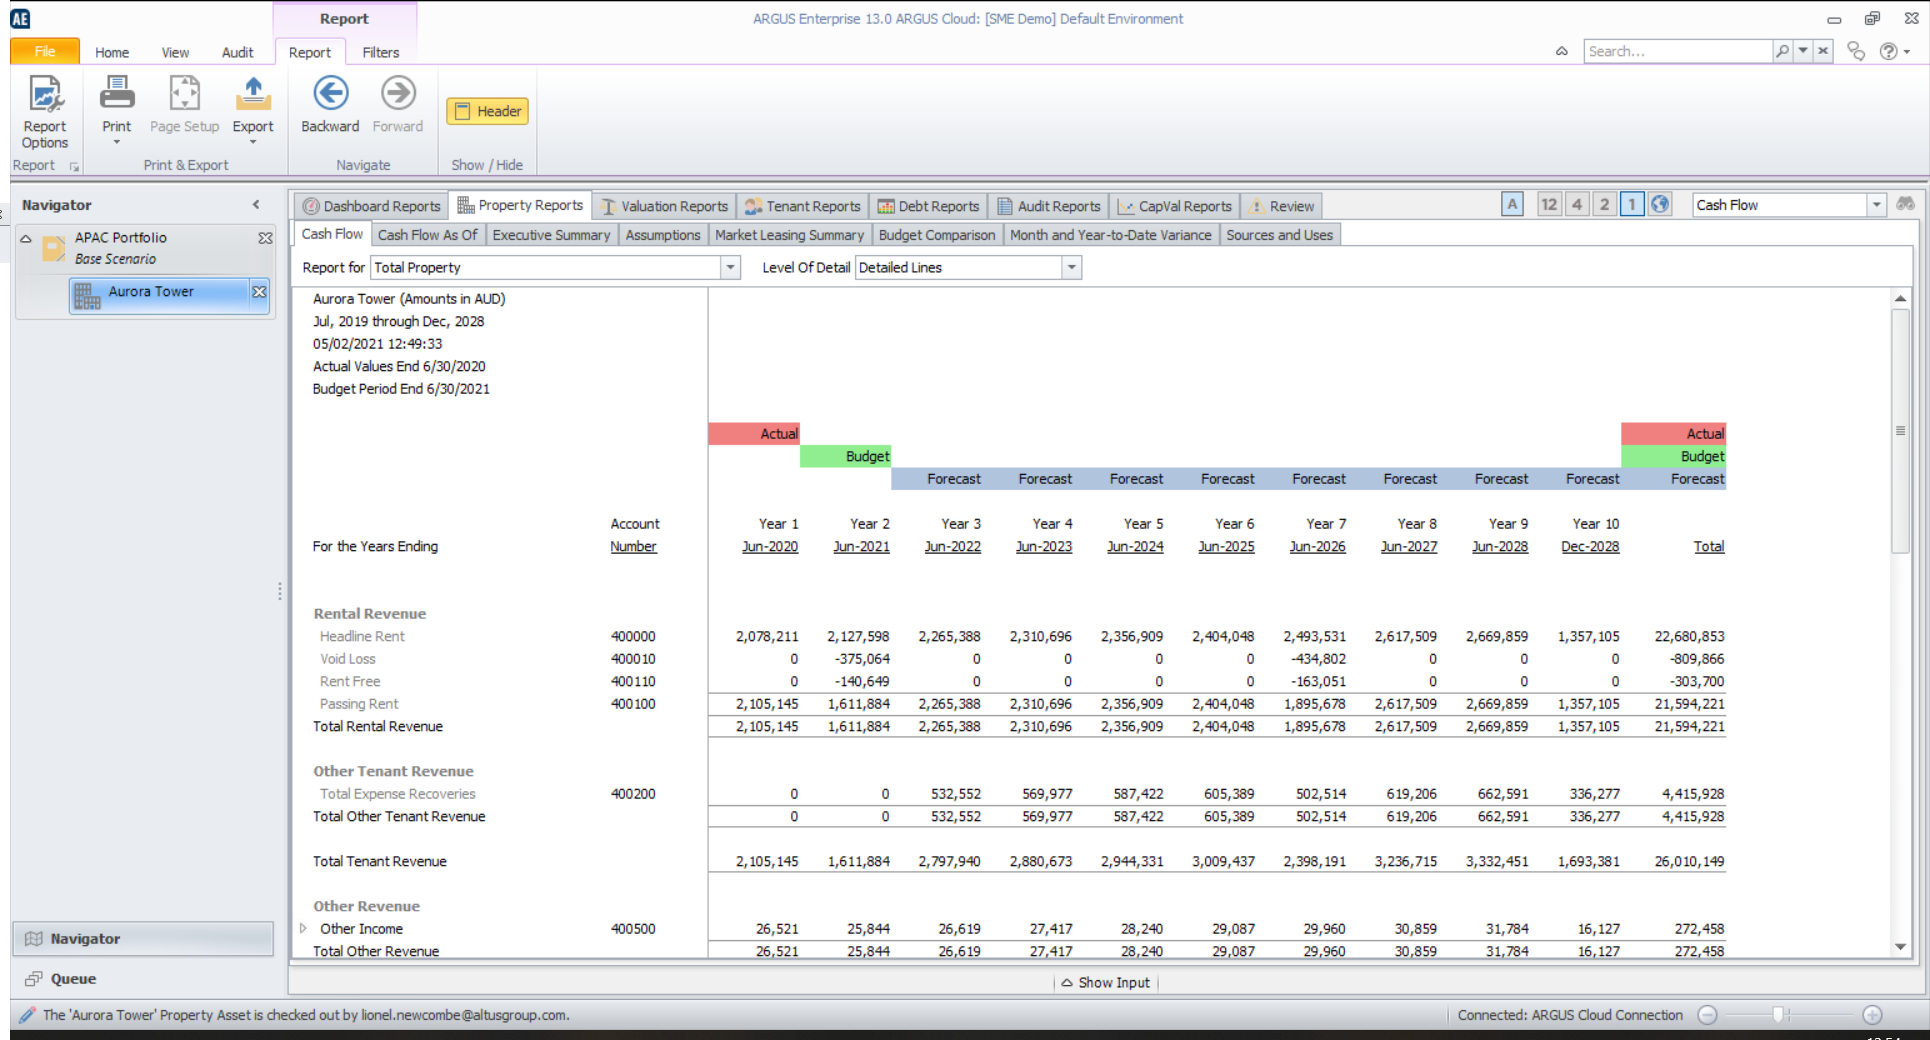Click the Show Input button
This screenshot has width=1930, height=1040.
(x=1106, y=982)
